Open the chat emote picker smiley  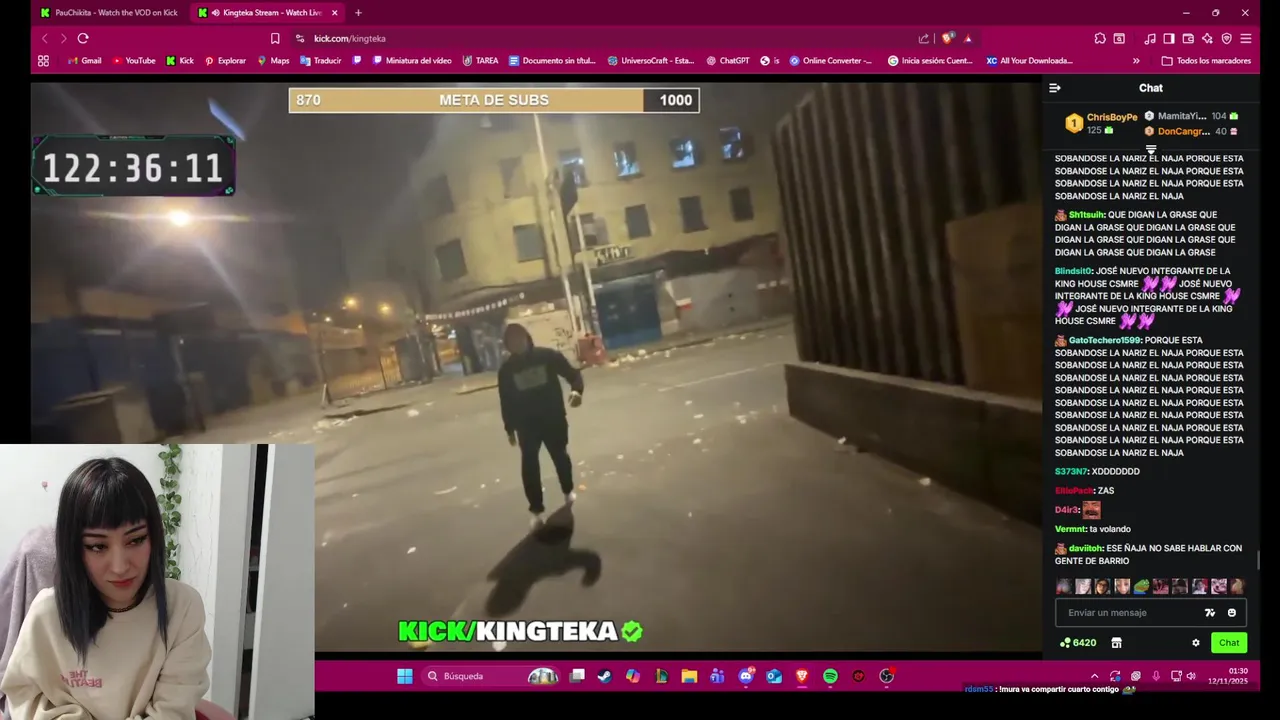(x=1232, y=613)
